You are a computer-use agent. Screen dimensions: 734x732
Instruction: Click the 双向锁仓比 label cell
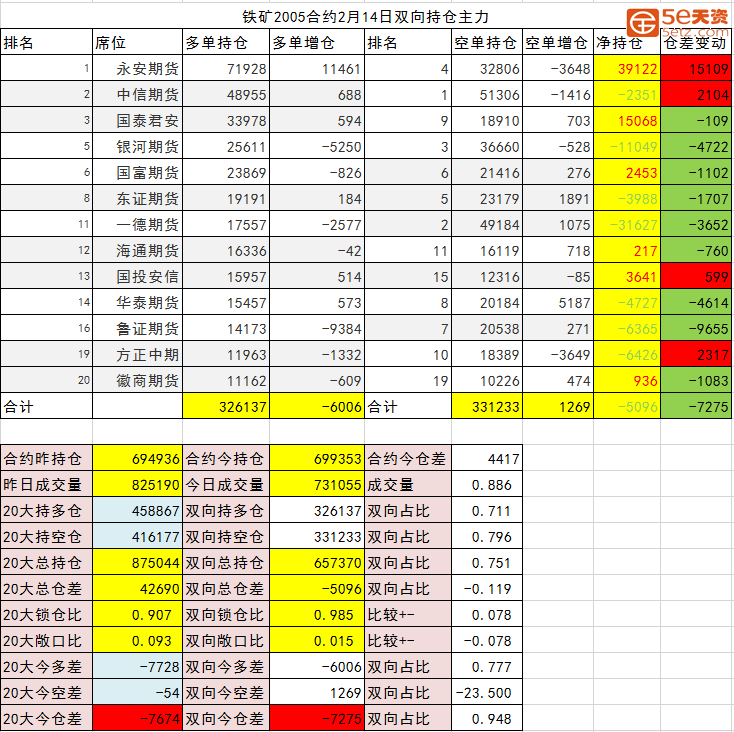227,615
